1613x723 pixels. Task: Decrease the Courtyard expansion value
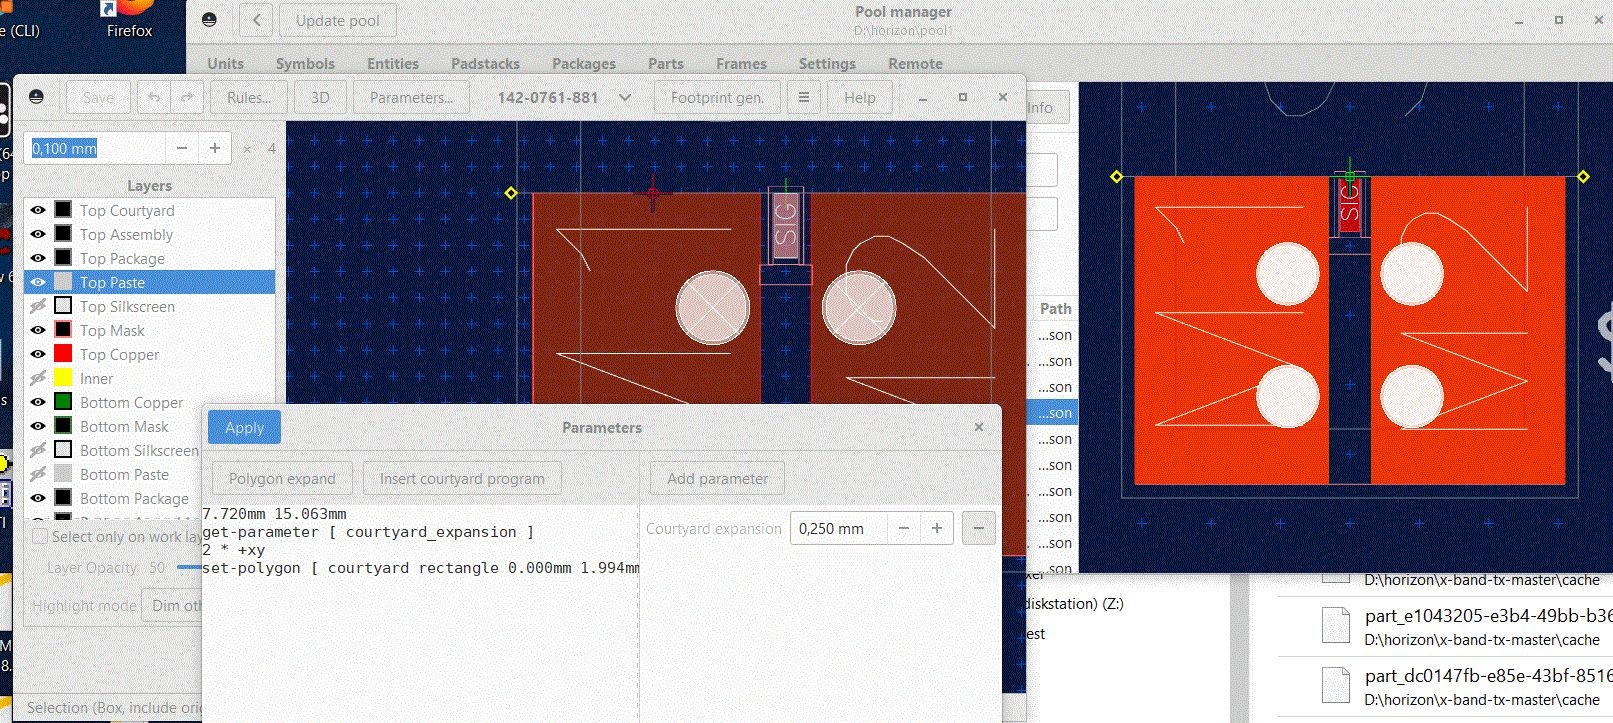[904, 528]
